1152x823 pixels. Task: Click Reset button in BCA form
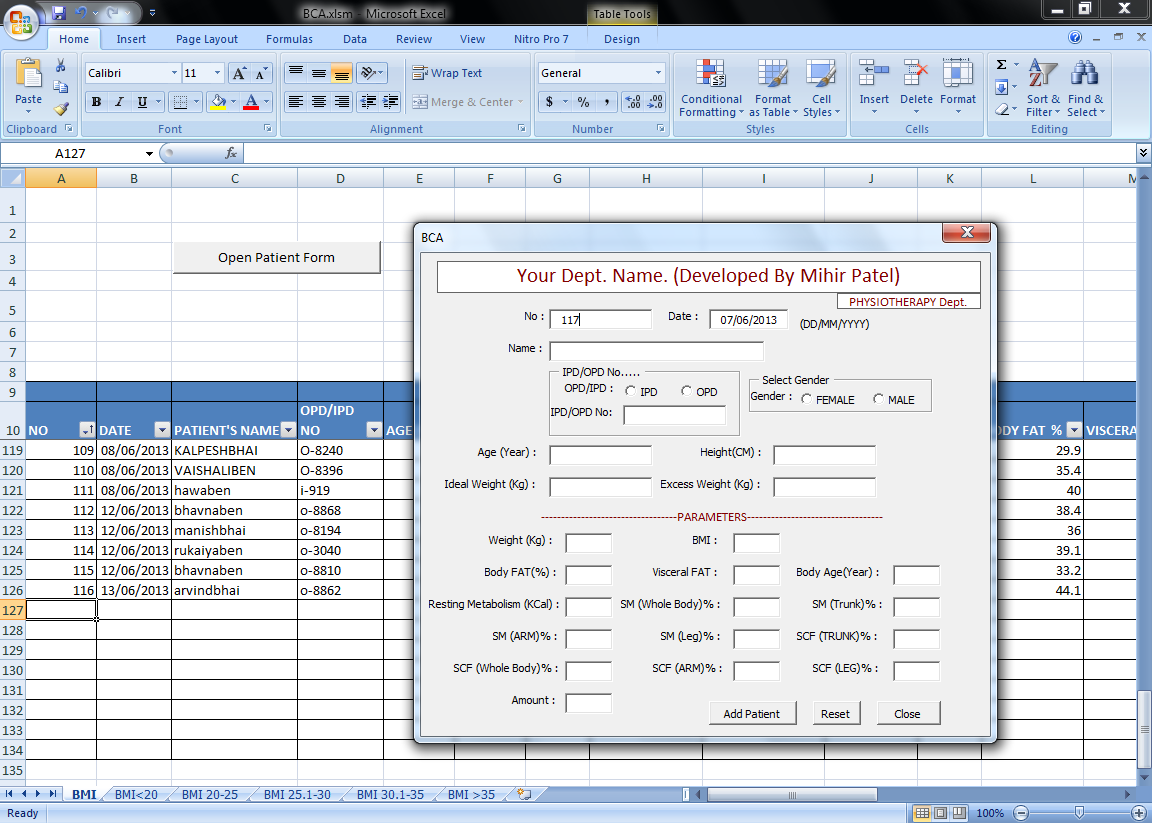[x=835, y=714]
